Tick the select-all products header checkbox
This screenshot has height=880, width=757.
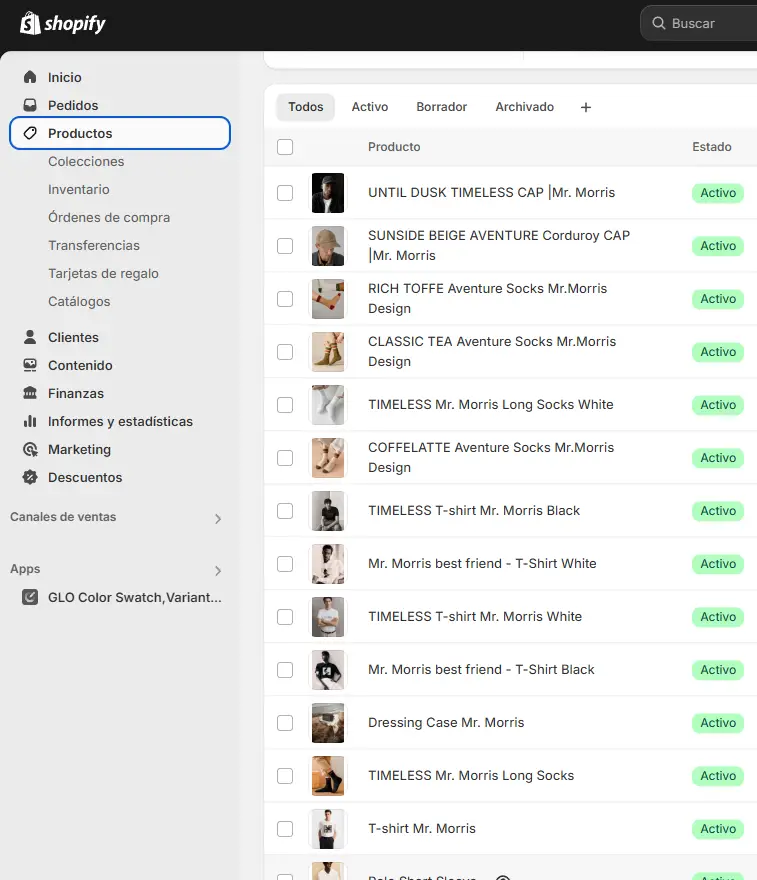pyautogui.click(x=285, y=147)
